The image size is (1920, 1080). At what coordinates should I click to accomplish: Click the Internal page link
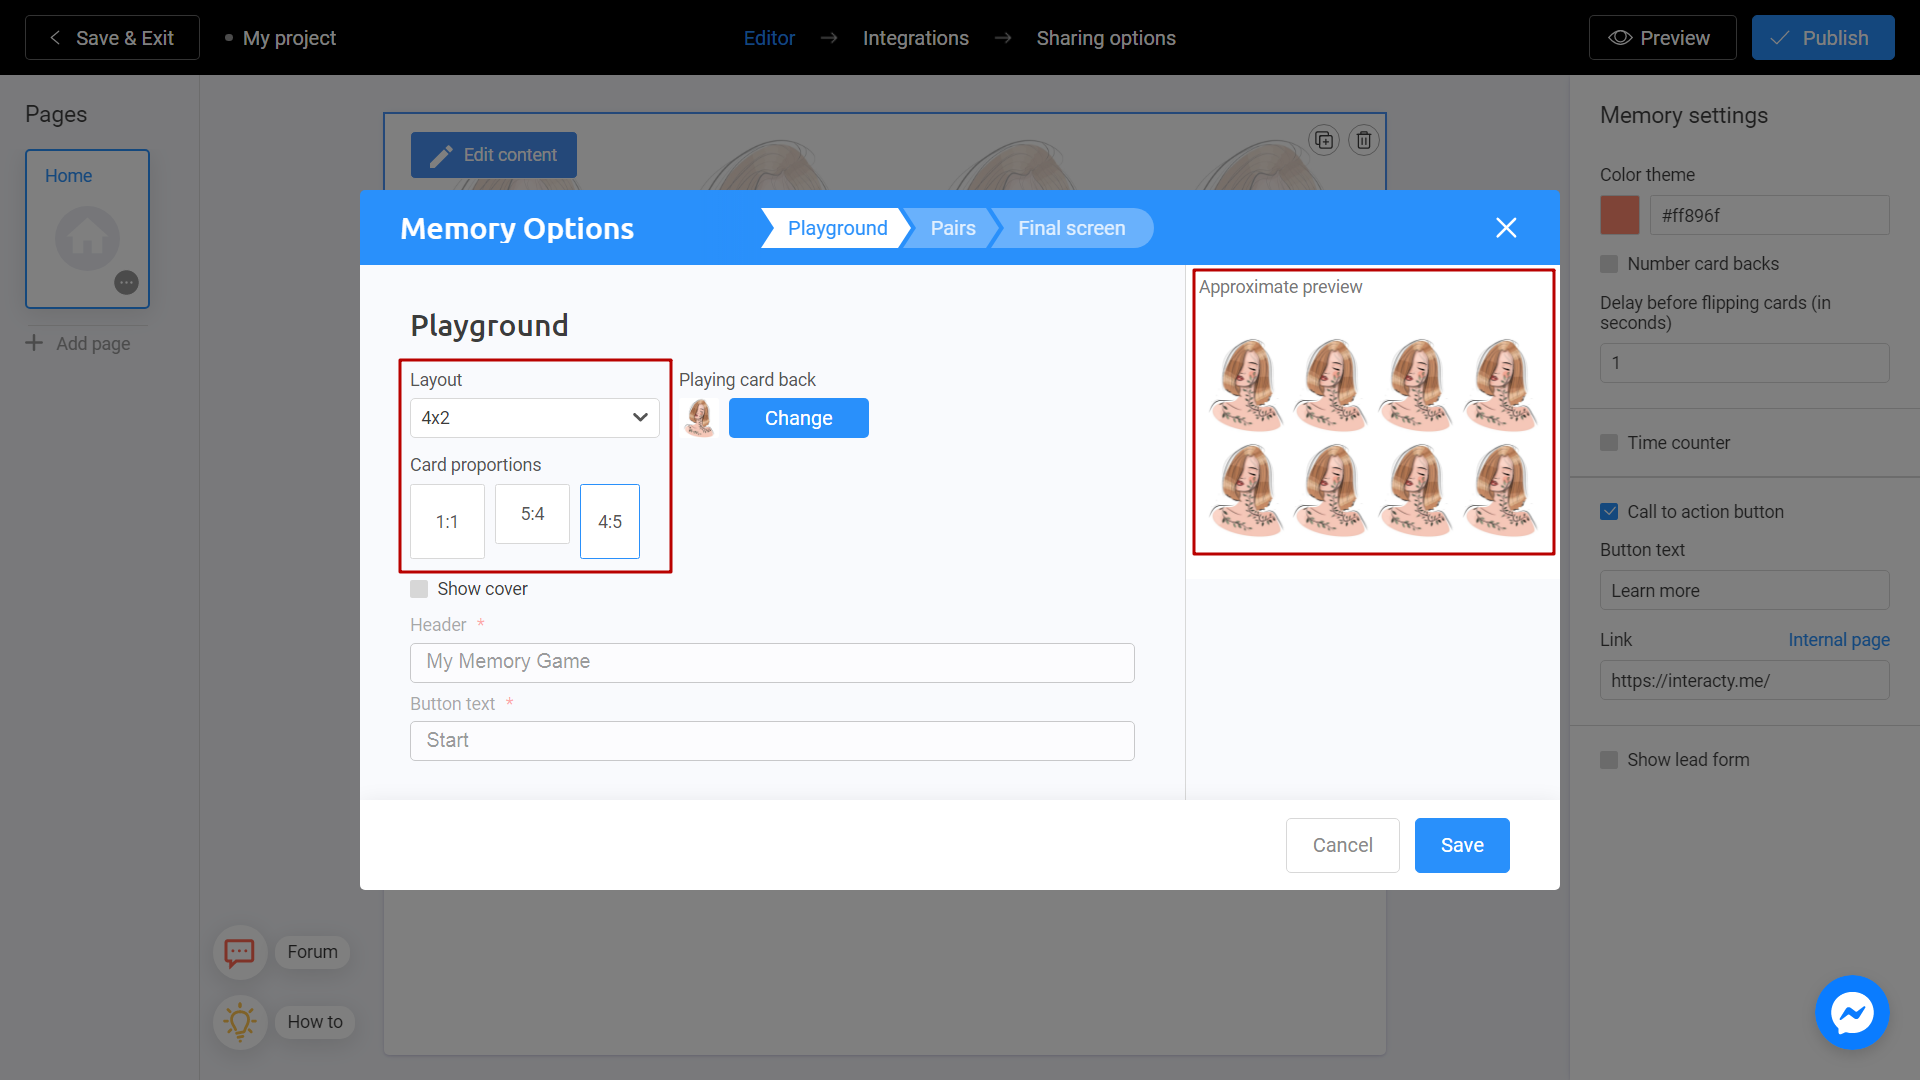click(1839, 640)
